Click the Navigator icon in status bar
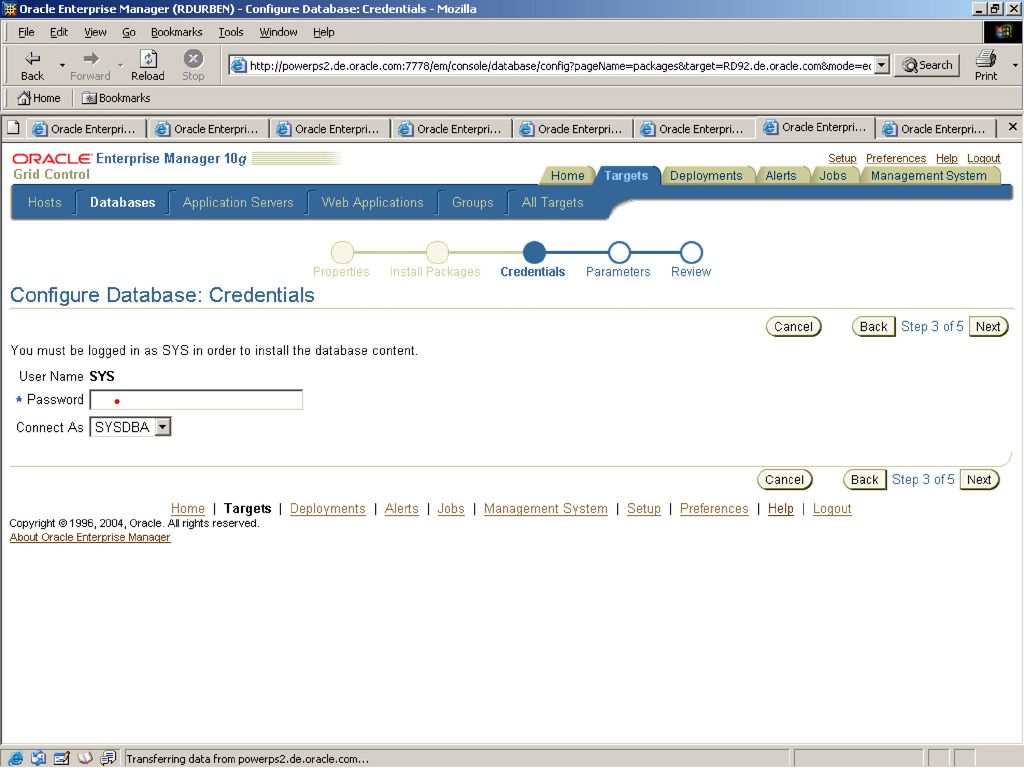1024x768 pixels. coord(15,758)
